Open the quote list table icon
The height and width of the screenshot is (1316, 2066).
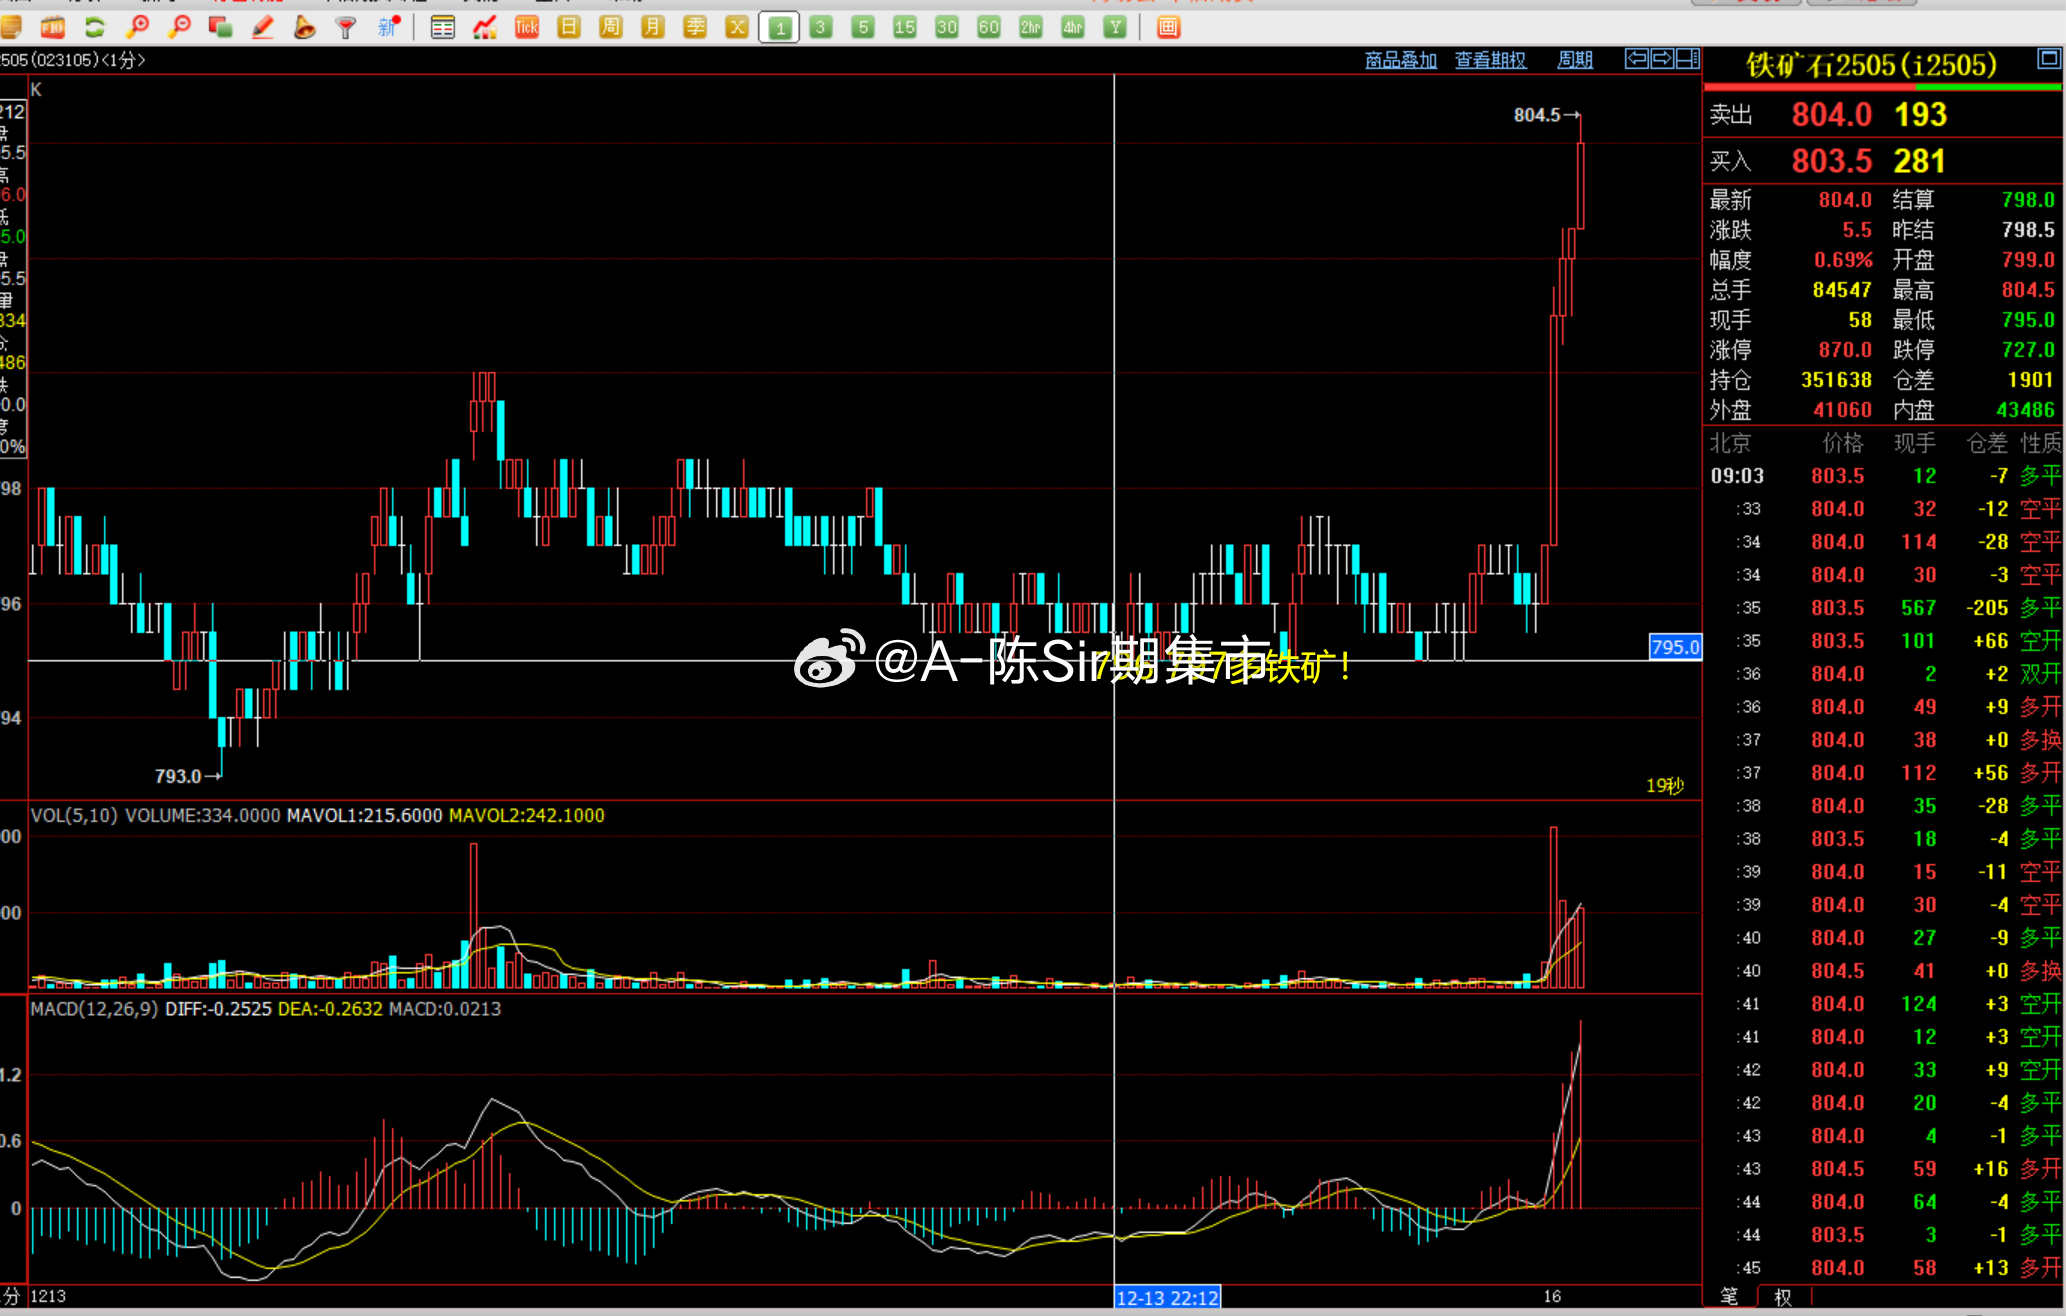click(x=442, y=27)
